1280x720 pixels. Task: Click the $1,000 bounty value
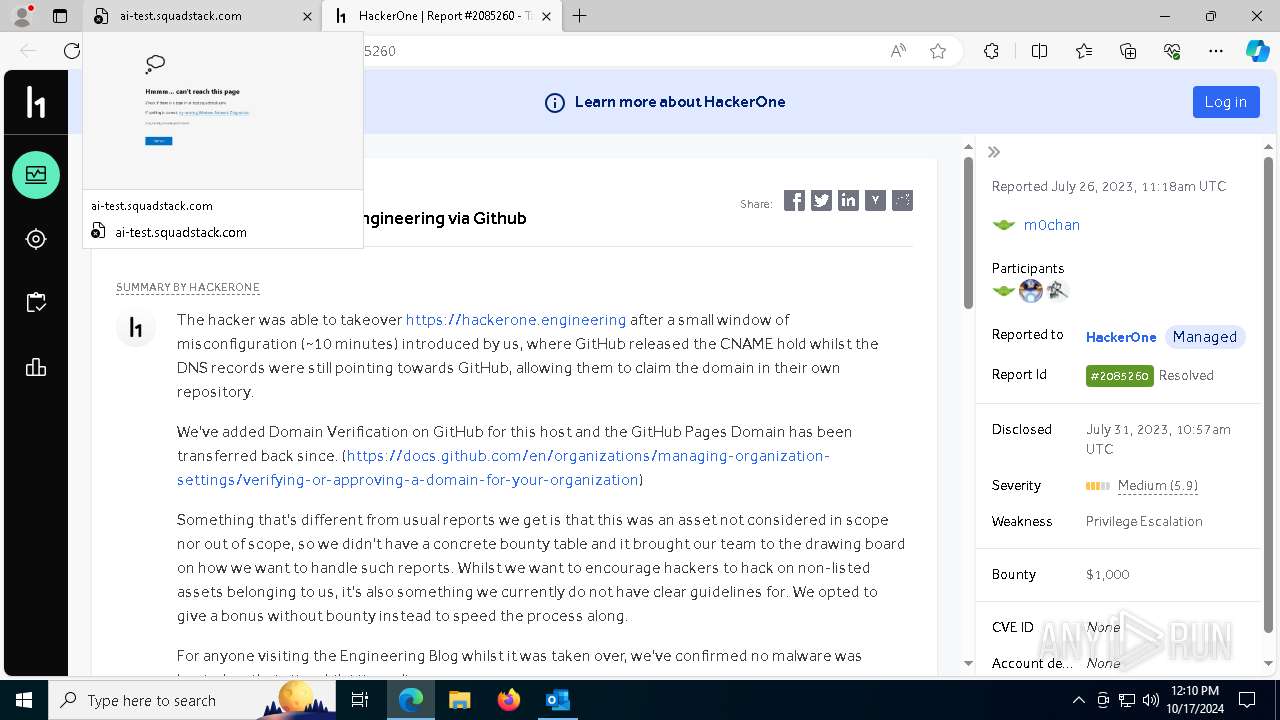(x=1108, y=575)
